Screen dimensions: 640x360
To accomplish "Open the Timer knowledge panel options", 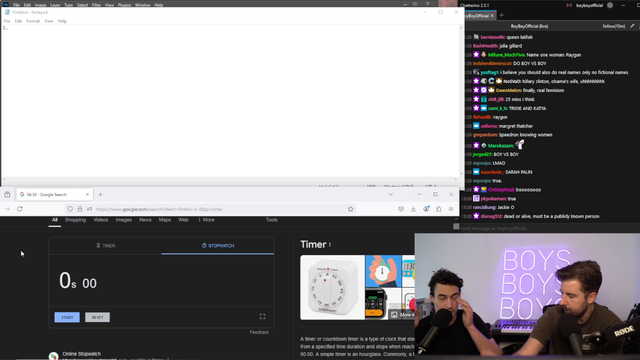I will [330, 244].
